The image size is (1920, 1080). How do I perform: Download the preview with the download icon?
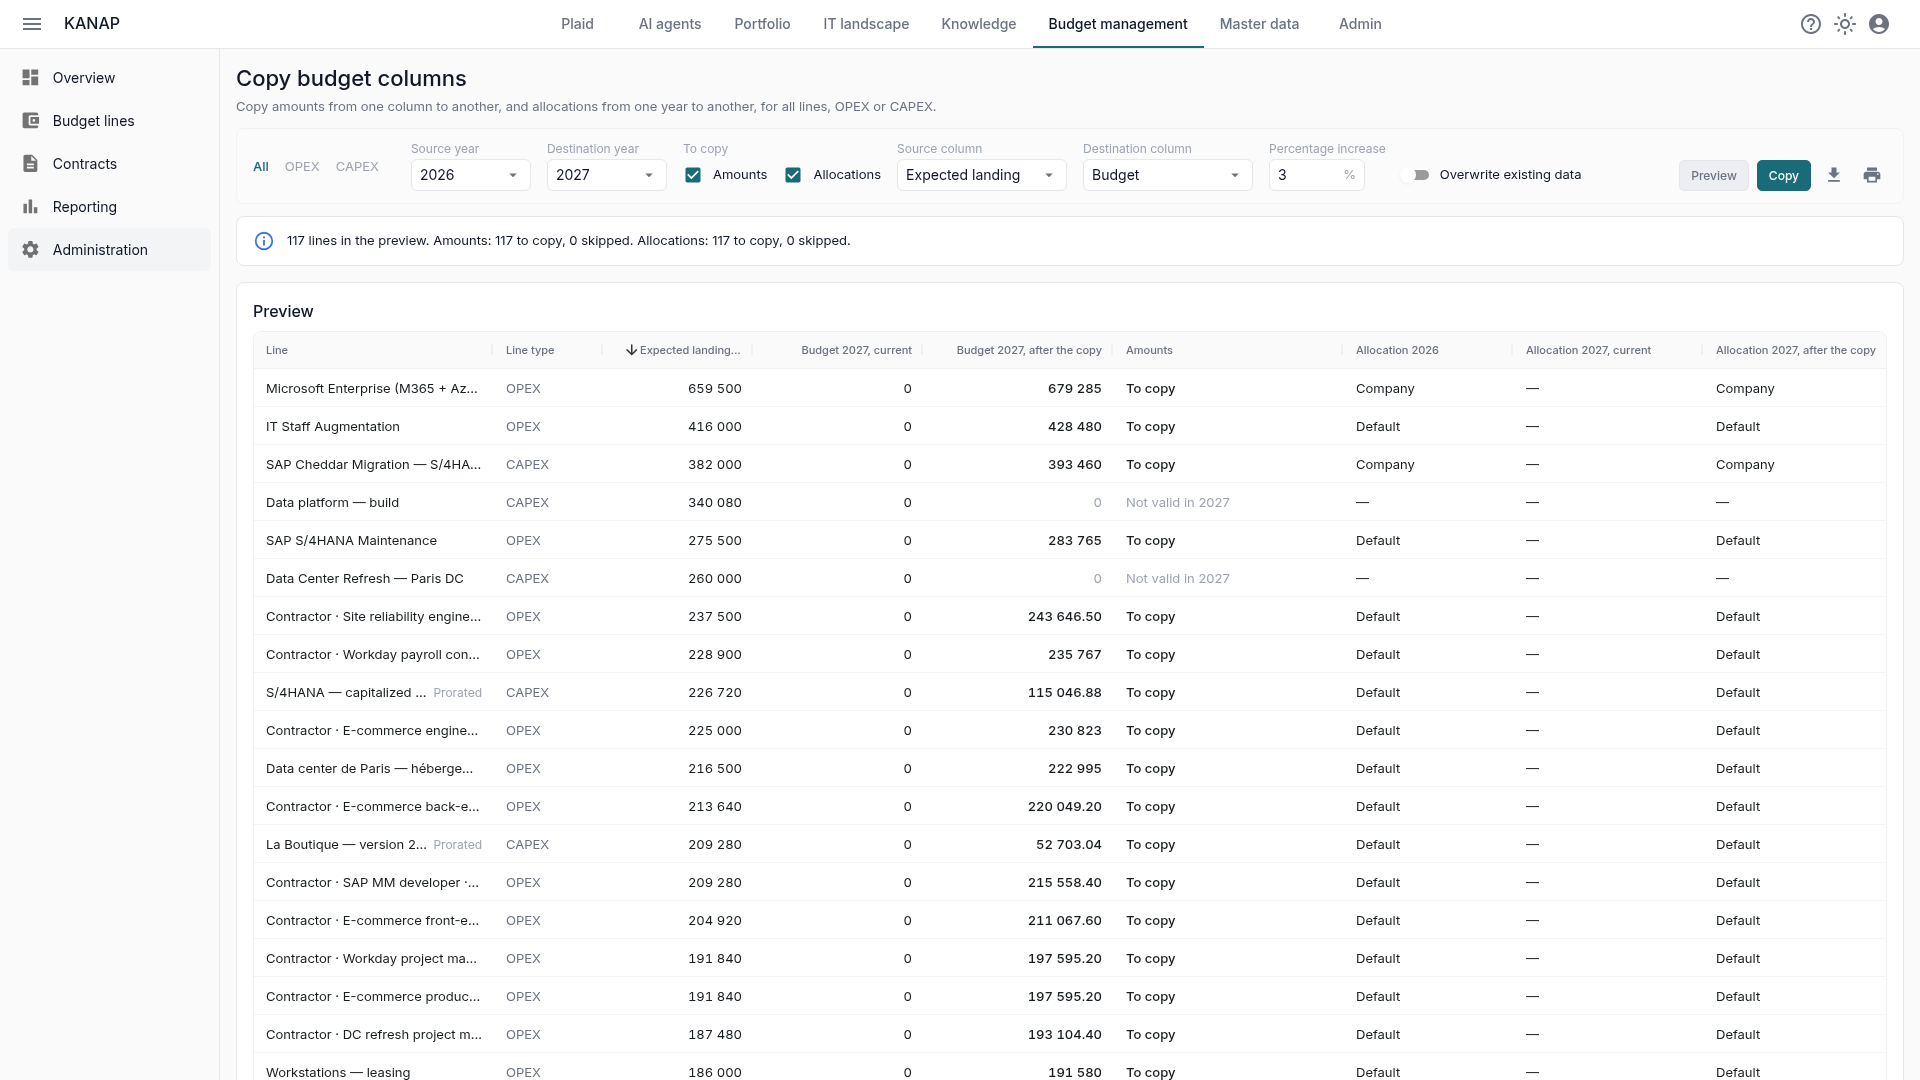point(1834,175)
